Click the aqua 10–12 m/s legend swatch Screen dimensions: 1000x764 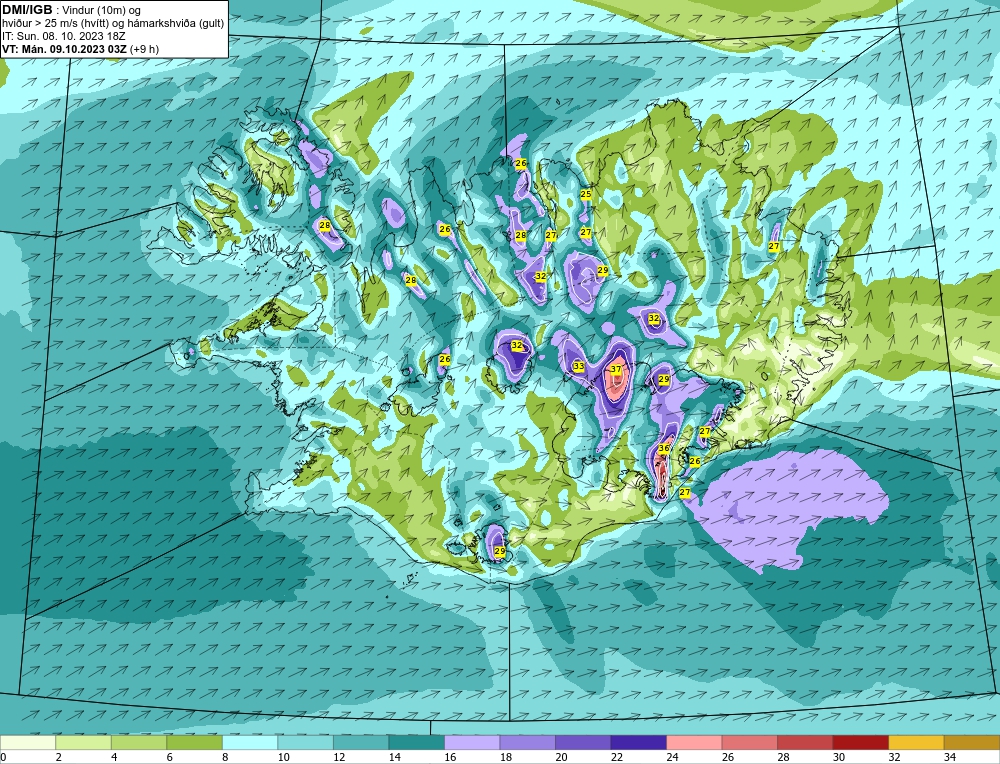tap(305, 743)
